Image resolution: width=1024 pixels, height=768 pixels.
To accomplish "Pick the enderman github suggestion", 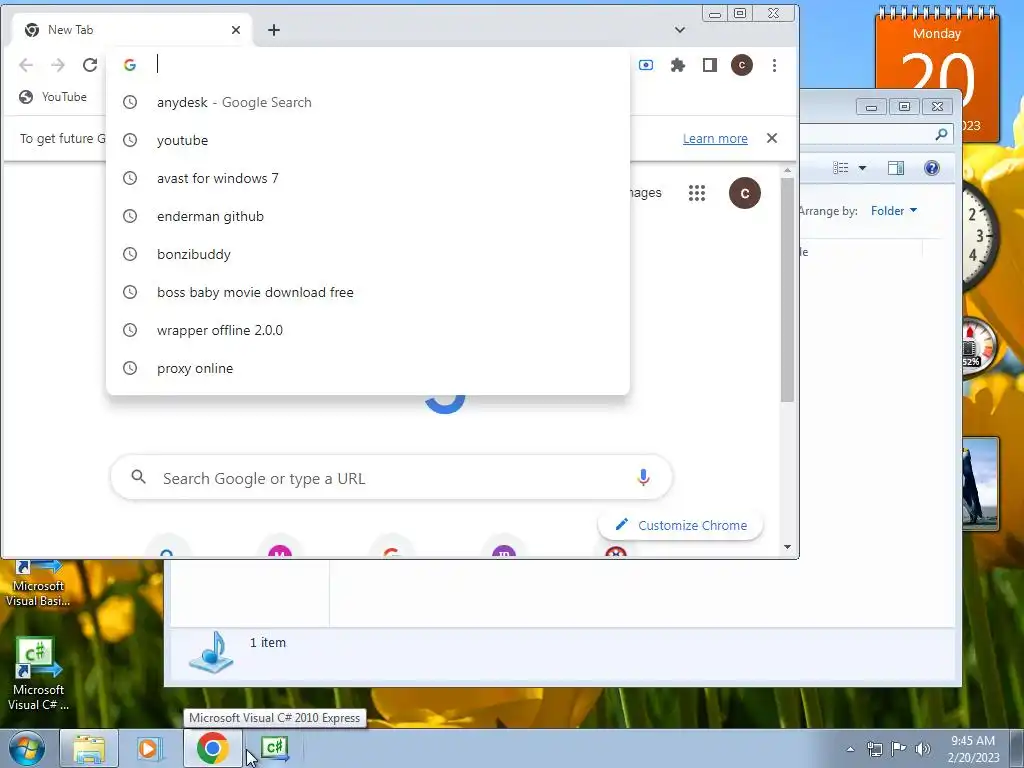I will pyautogui.click(x=368, y=216).
